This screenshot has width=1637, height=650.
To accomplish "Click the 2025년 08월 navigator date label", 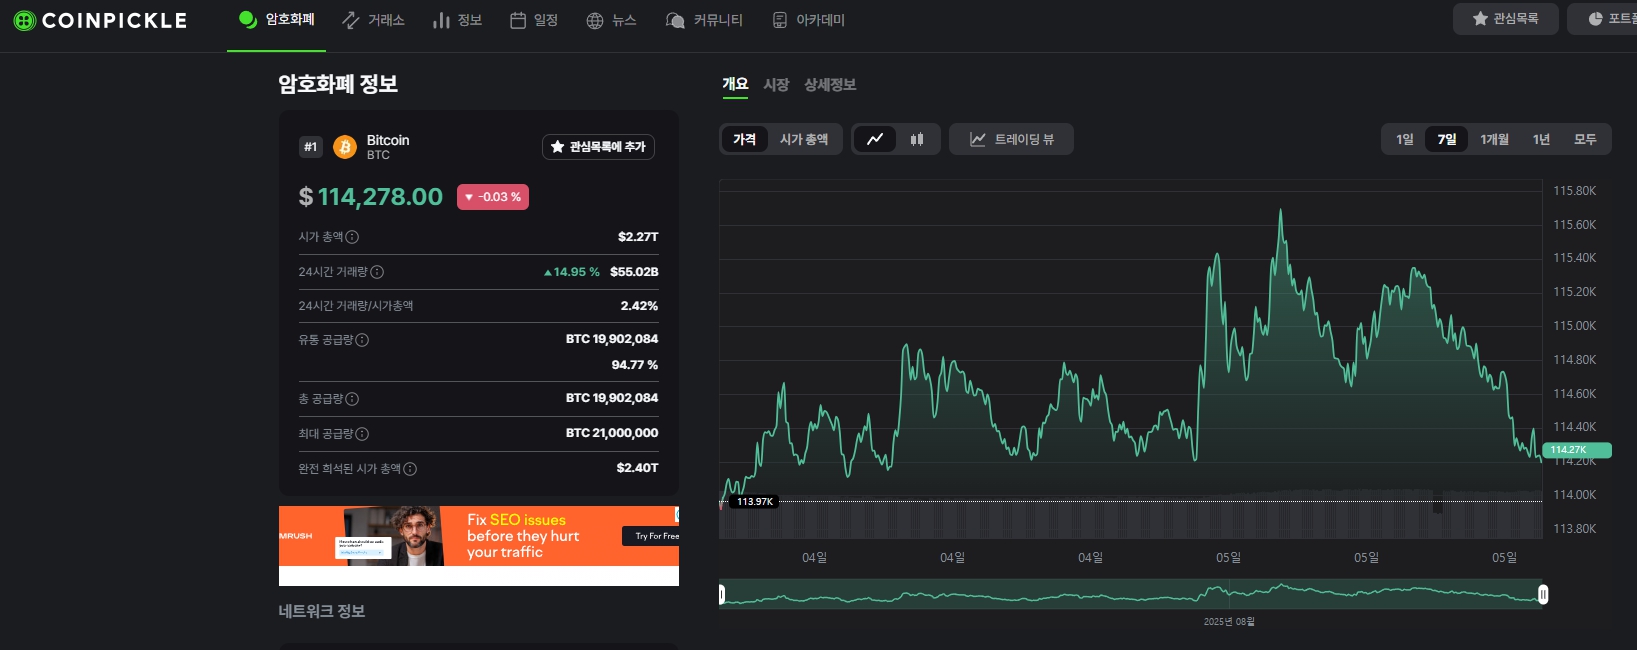I will pyautogui.click(x=1229, y=622).
